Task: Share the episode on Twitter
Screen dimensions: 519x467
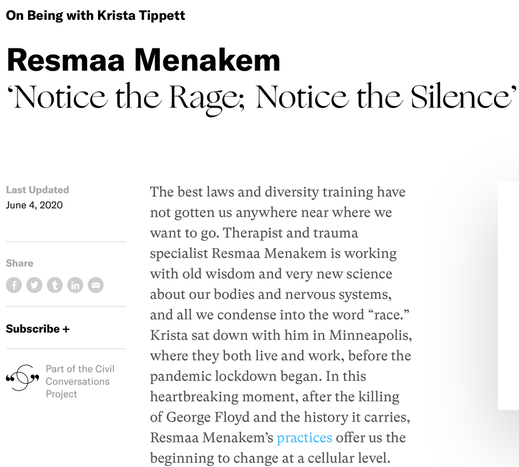Action: [34, 285]
